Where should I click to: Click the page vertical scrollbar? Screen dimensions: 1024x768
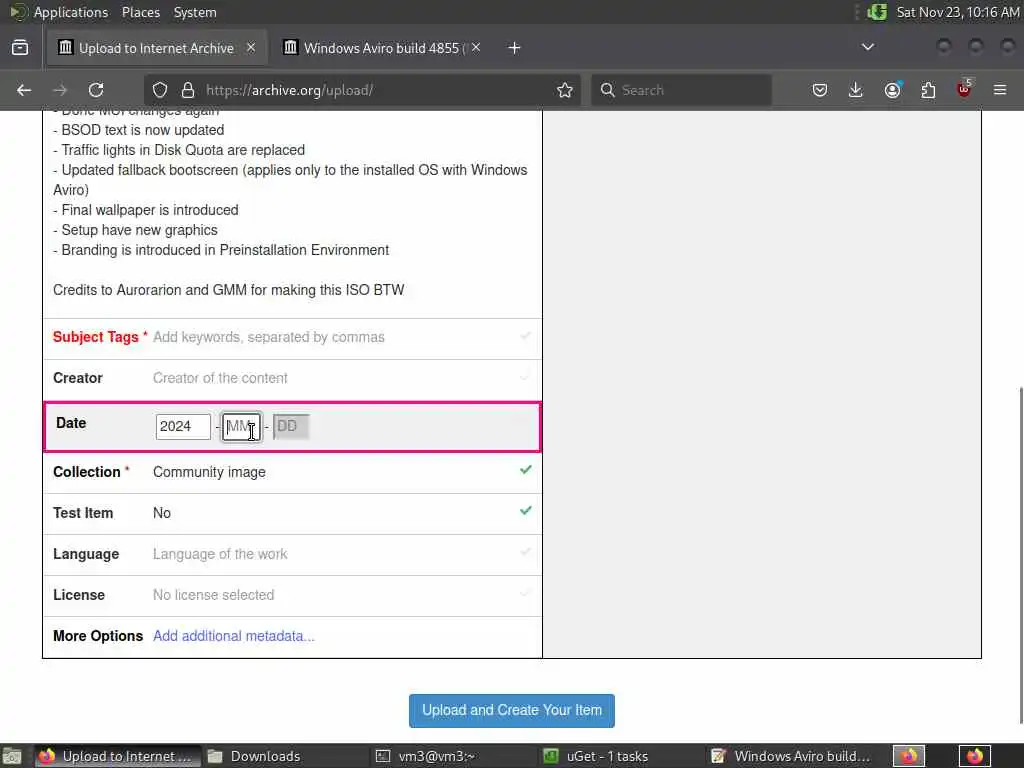coord(1021,555)
